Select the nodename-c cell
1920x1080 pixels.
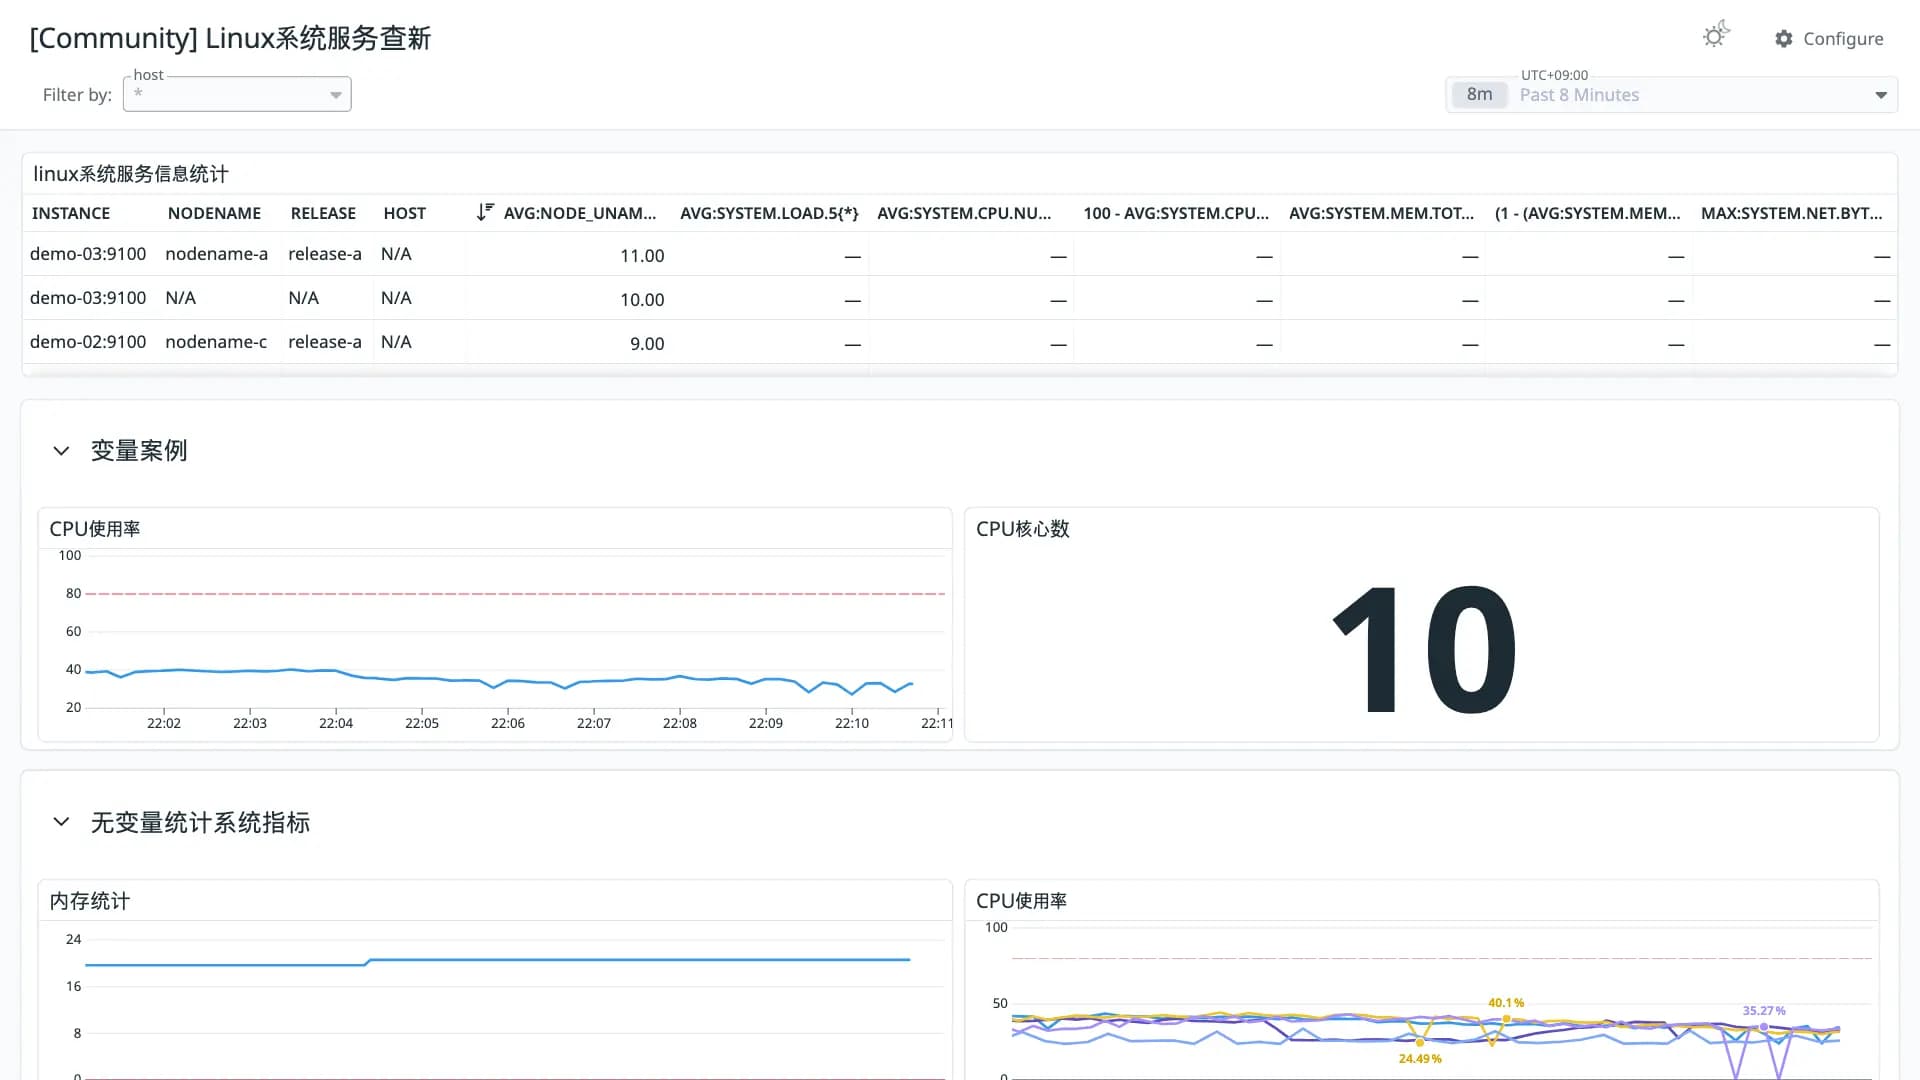[x=216, y=342]
